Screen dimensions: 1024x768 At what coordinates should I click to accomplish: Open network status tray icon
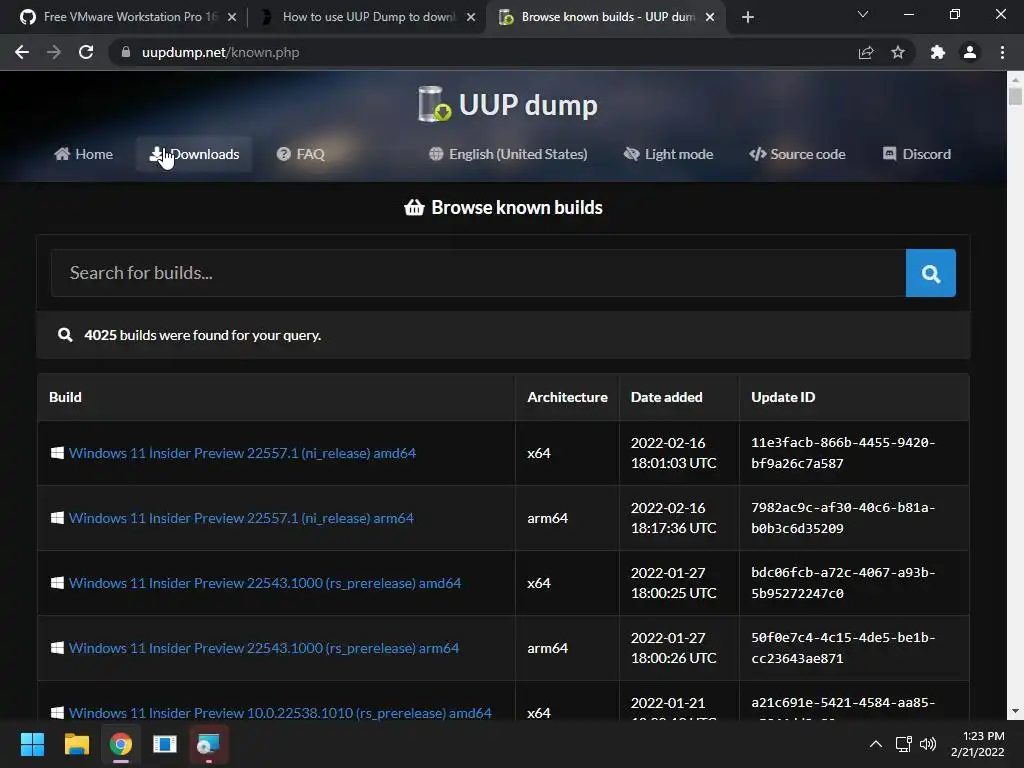(904, 744)
